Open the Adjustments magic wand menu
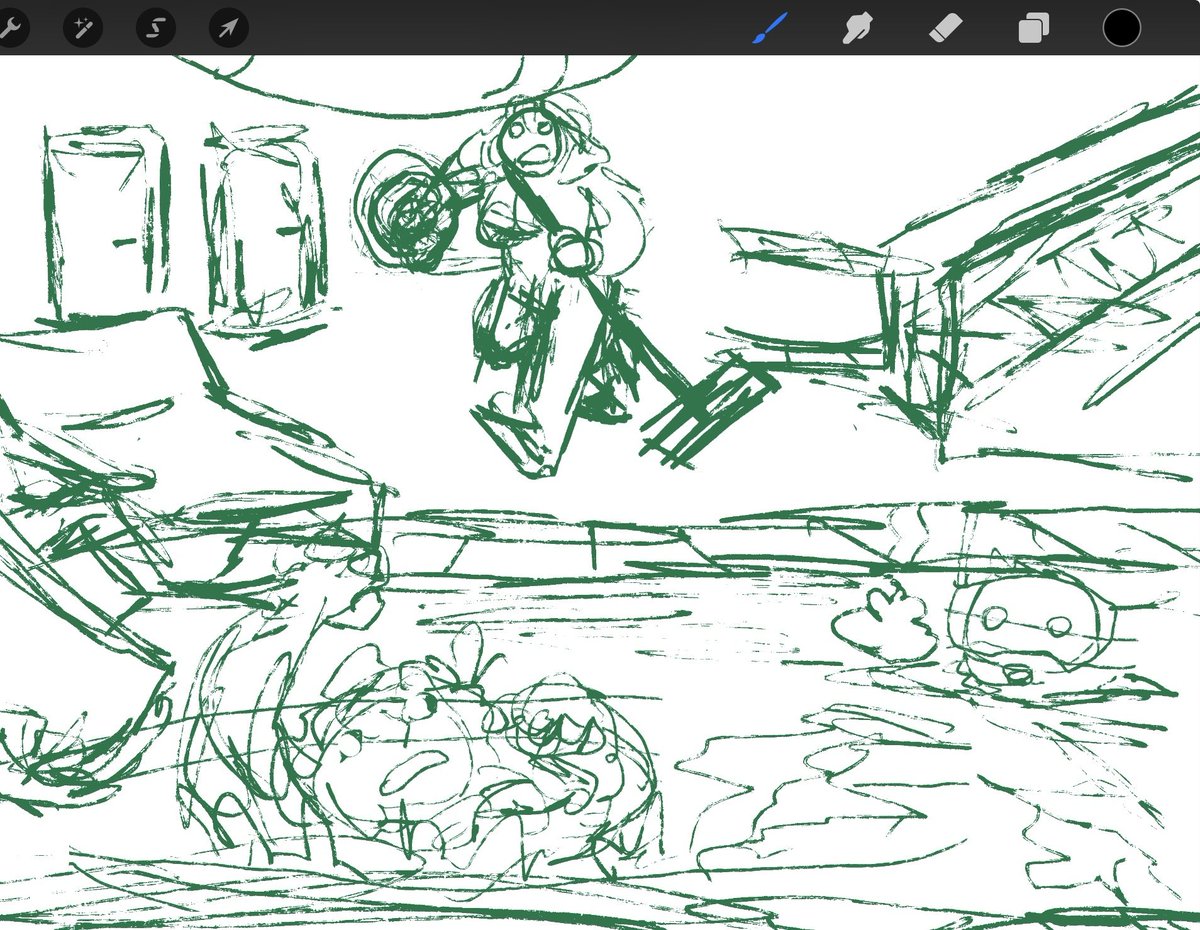This screenshot has width=1200, height=930. [x=83, y=27]
